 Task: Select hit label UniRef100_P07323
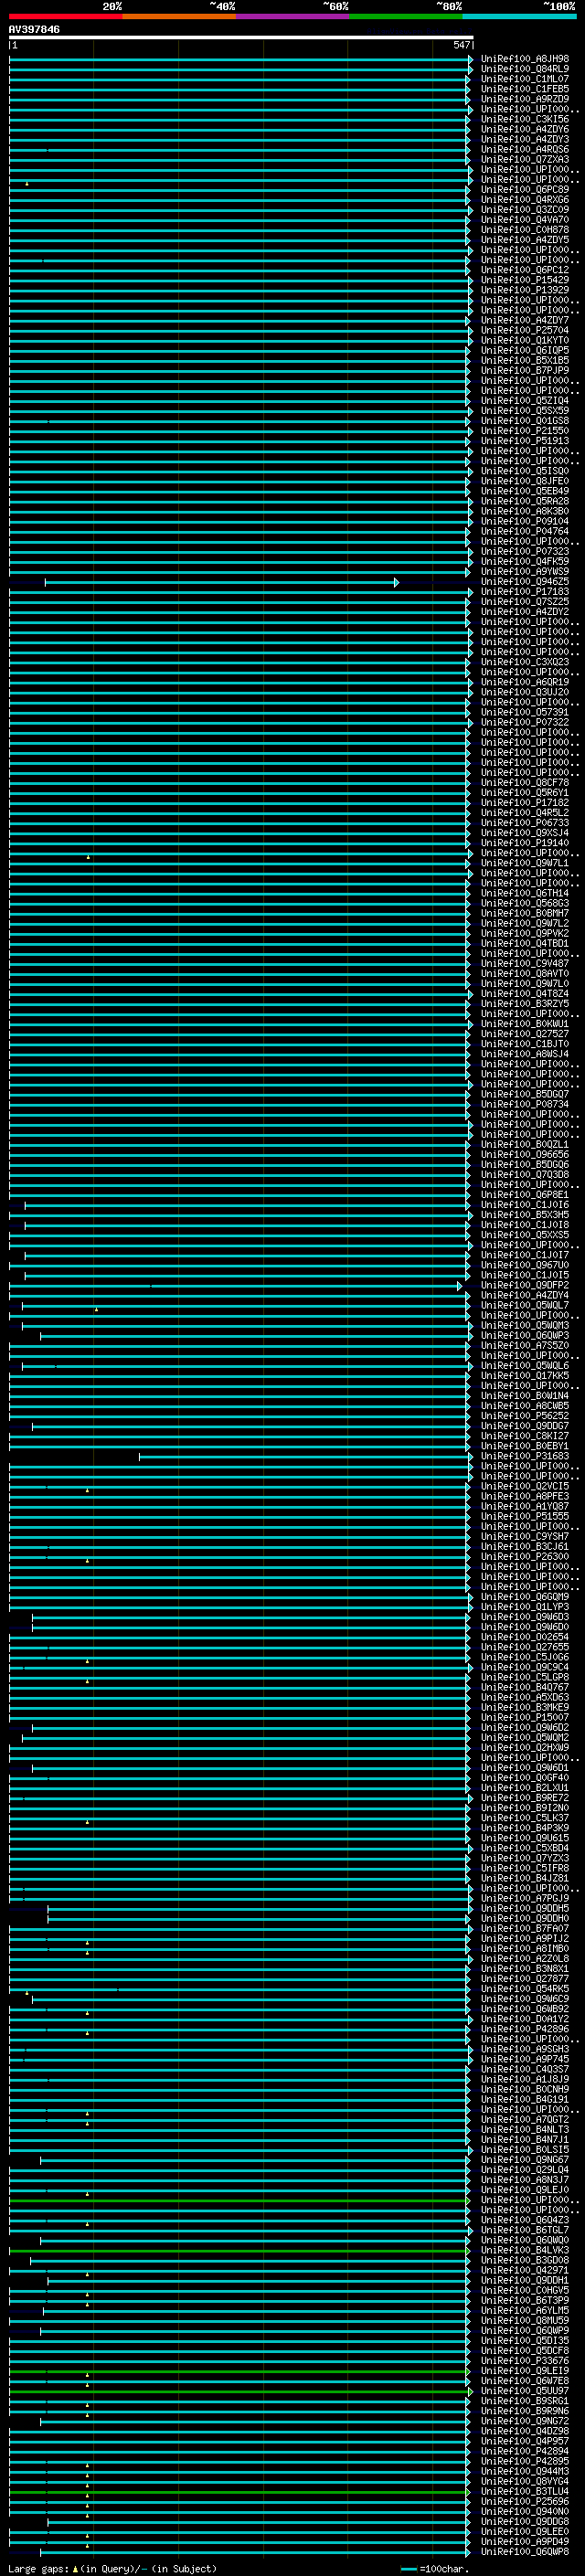click(x=525, y=551)
